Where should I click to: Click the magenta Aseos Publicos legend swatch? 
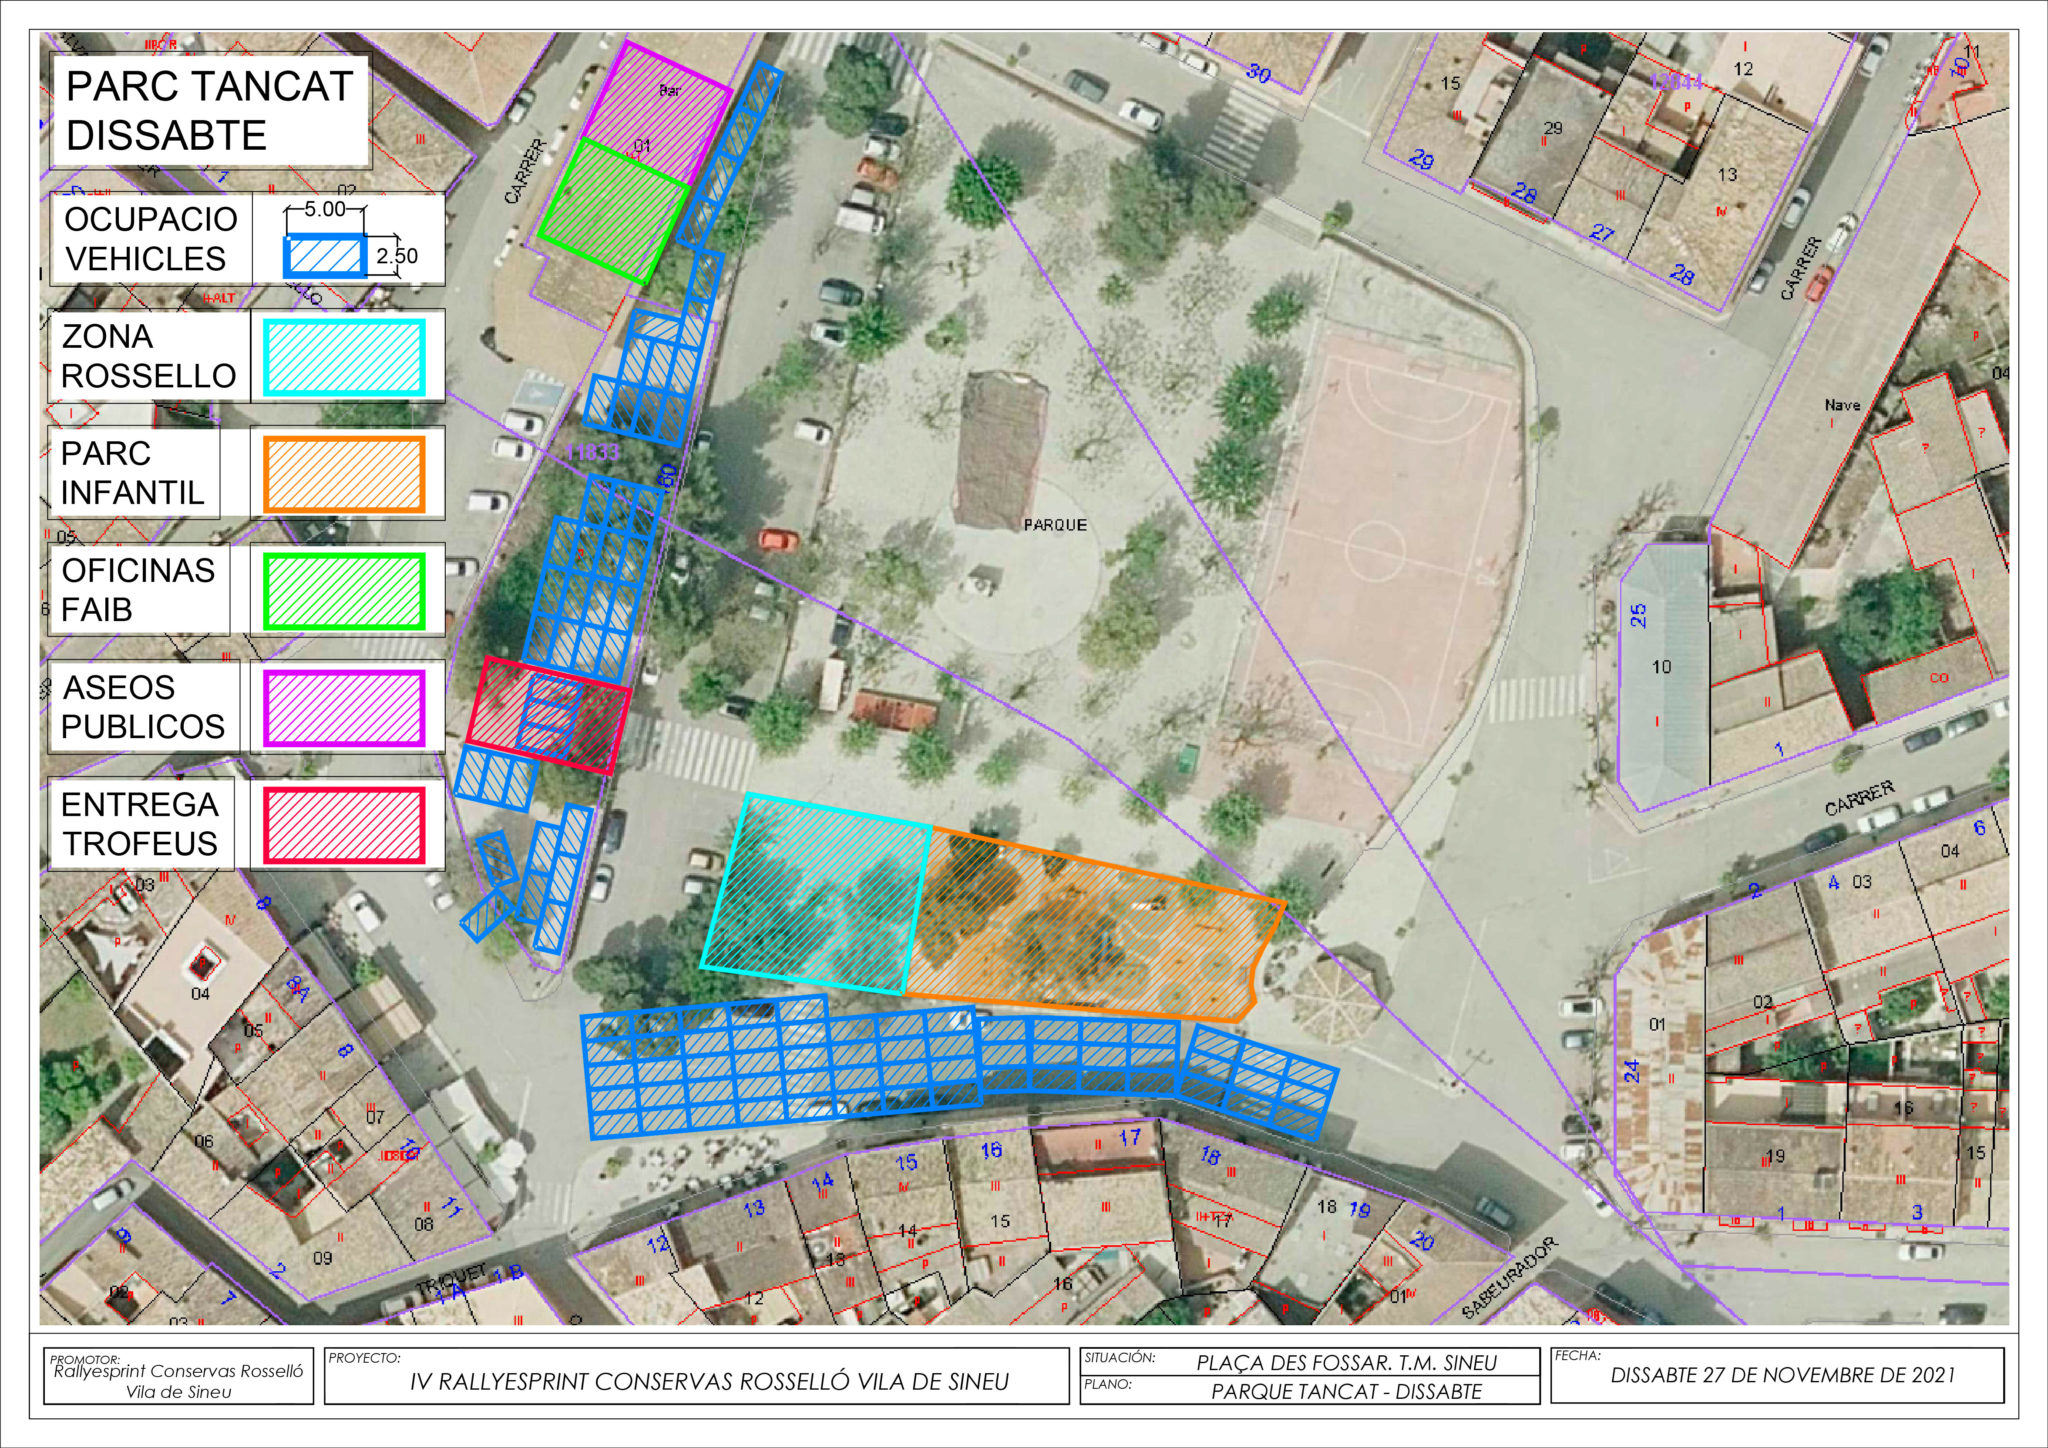pyautogui.click(x=344, y=708)
